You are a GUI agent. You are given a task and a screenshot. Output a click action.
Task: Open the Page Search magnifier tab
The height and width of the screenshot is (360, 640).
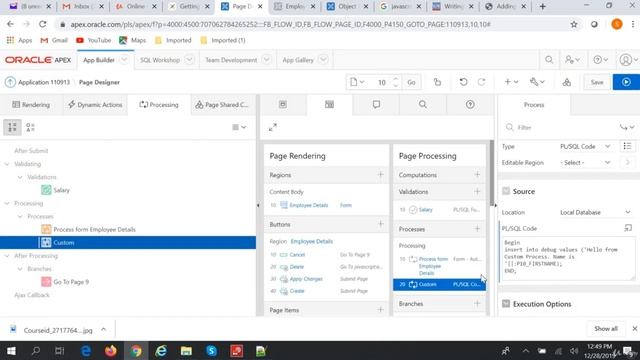423,104
